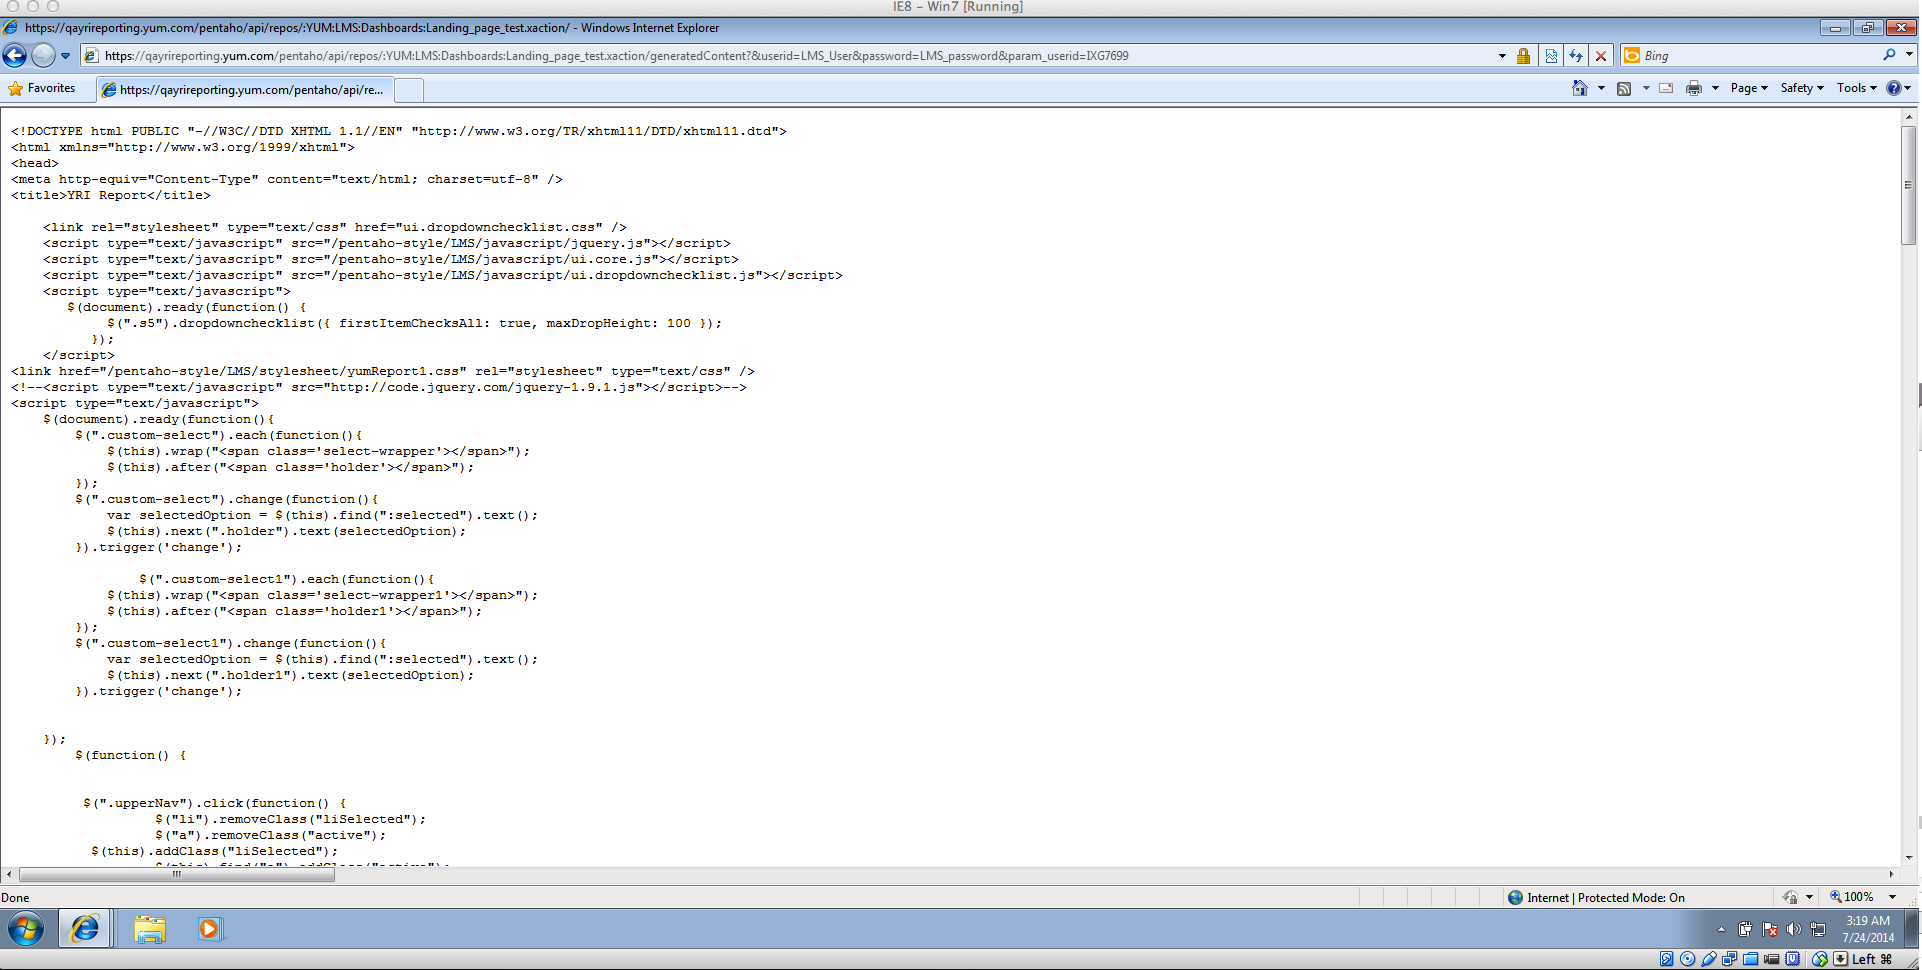The width and height of the screenshot is (1922, 970).
Task: Click the VirtualBox video capture icon
Action: click(x=1772, y=959)
